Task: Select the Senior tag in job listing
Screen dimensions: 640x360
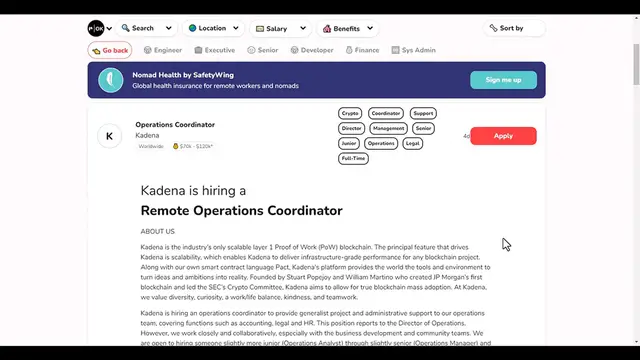Action: (423, 129)
